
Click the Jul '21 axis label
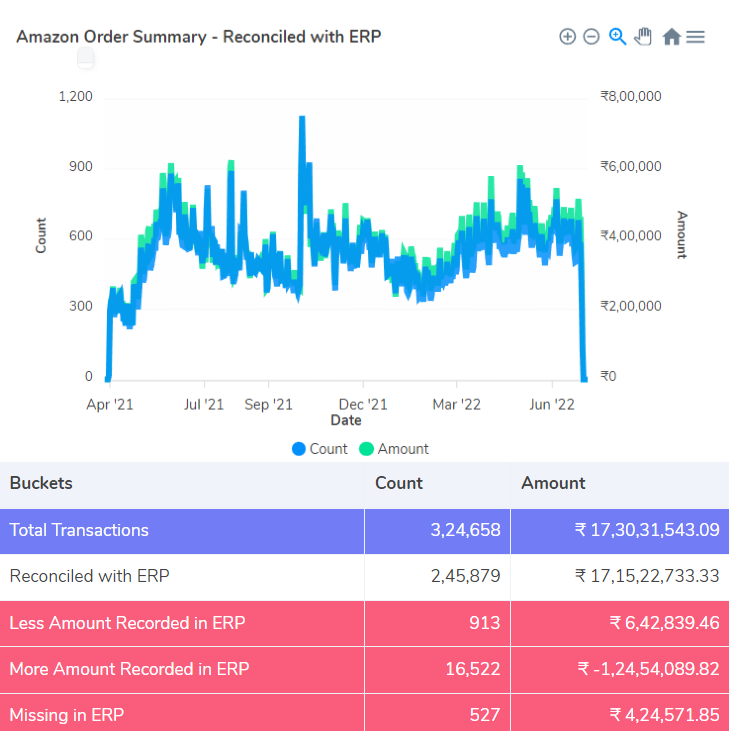[204, 404]
